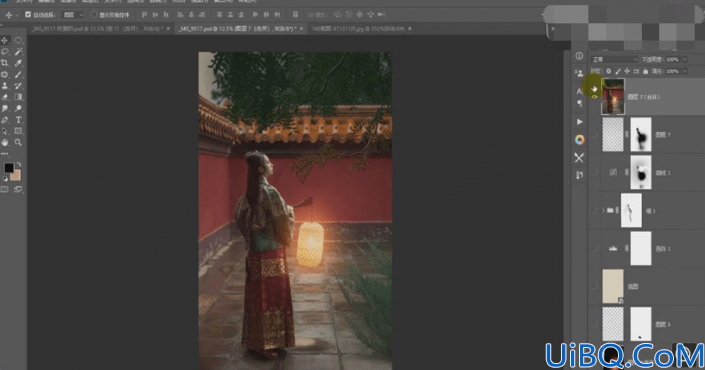
Task: Select the Gradient tool
Action: pos(18,97)
